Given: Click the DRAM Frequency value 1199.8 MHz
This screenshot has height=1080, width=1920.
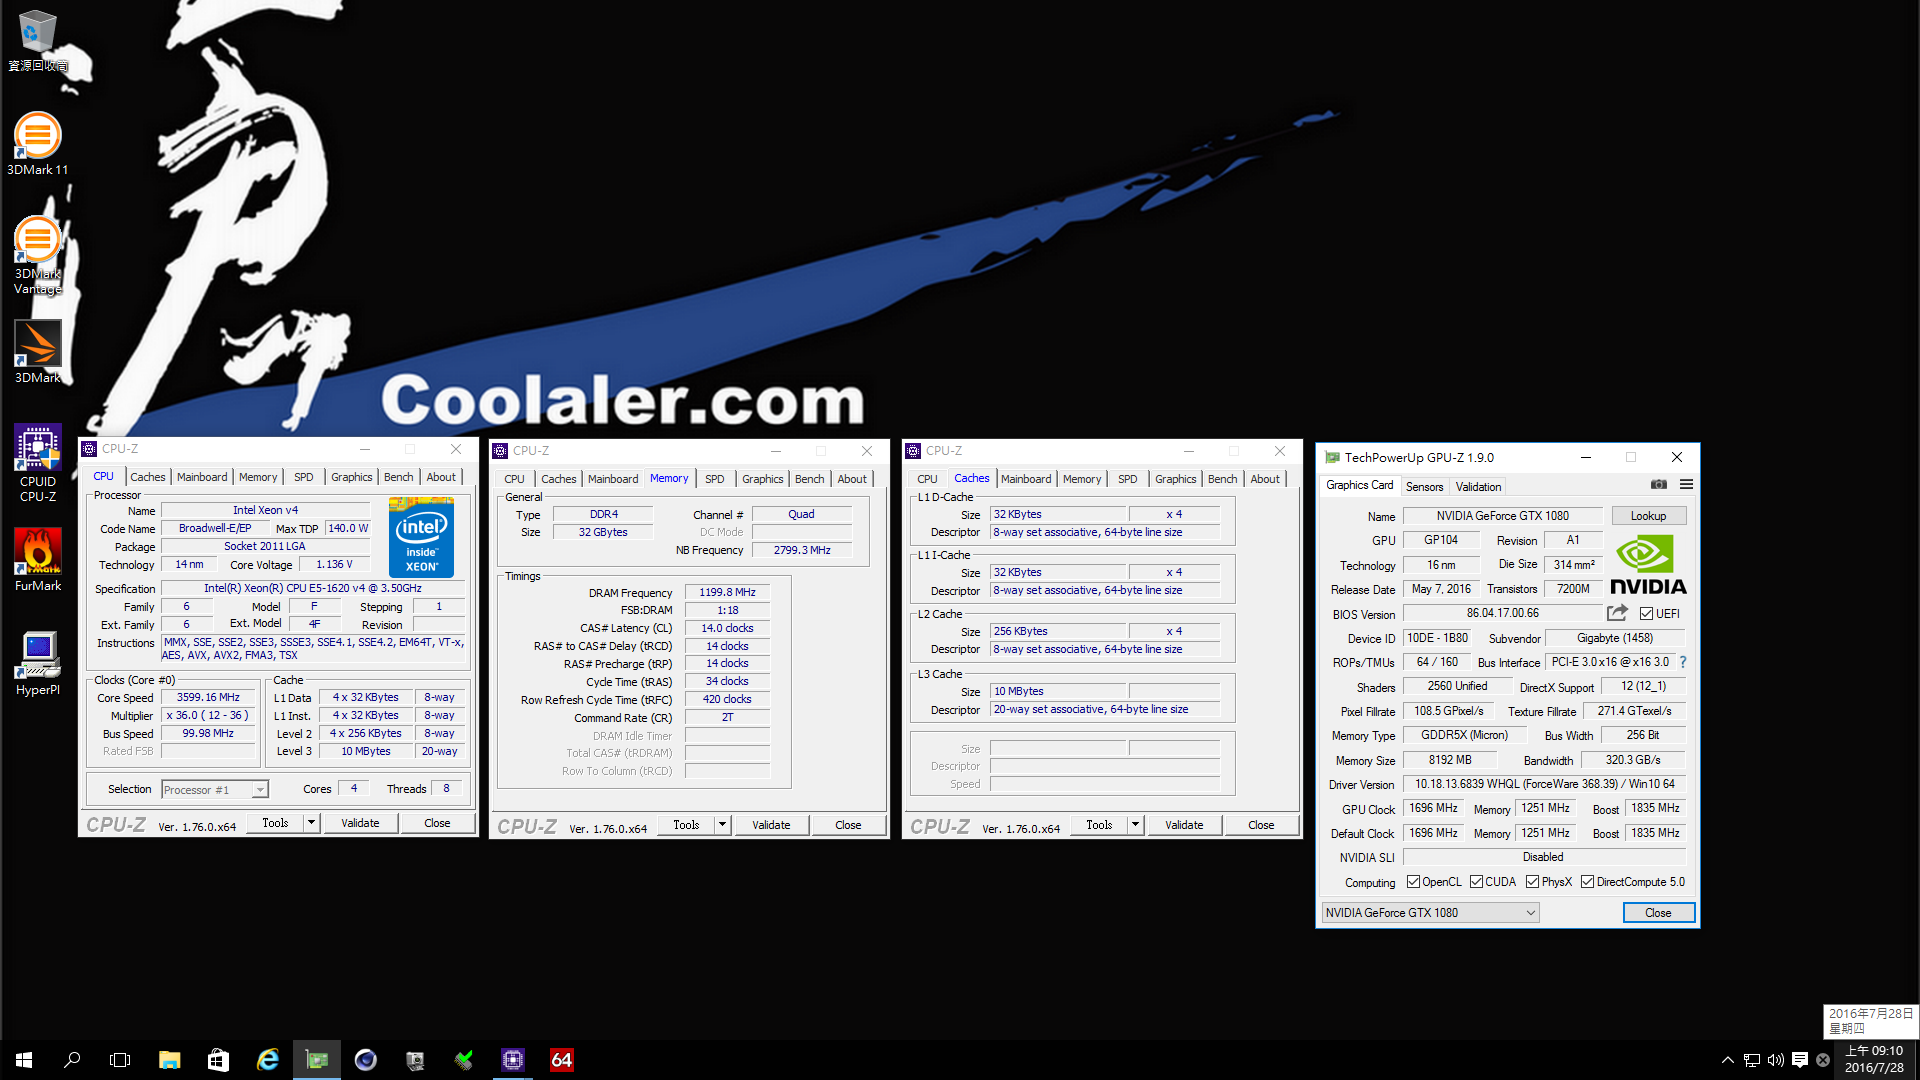Looking at the screenshot, I should 727,592.
